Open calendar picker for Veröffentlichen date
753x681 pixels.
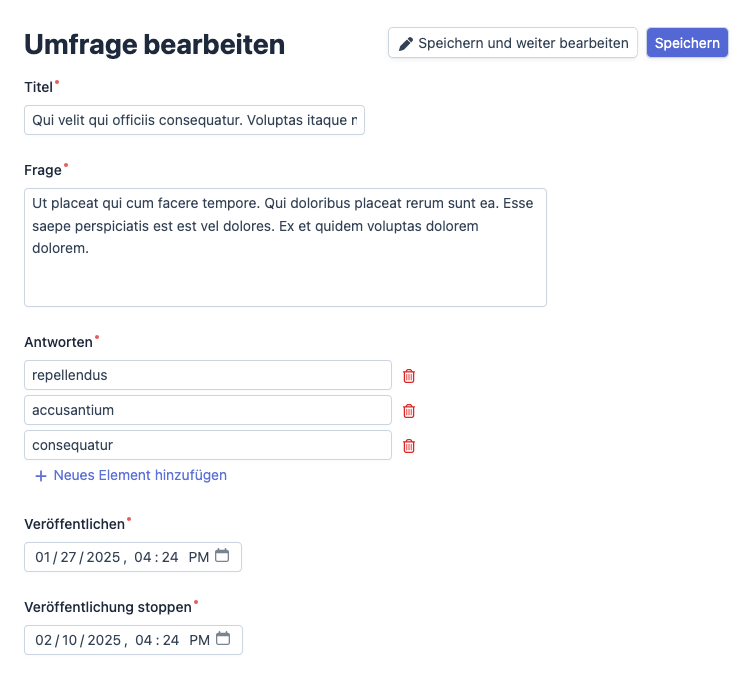222,556
